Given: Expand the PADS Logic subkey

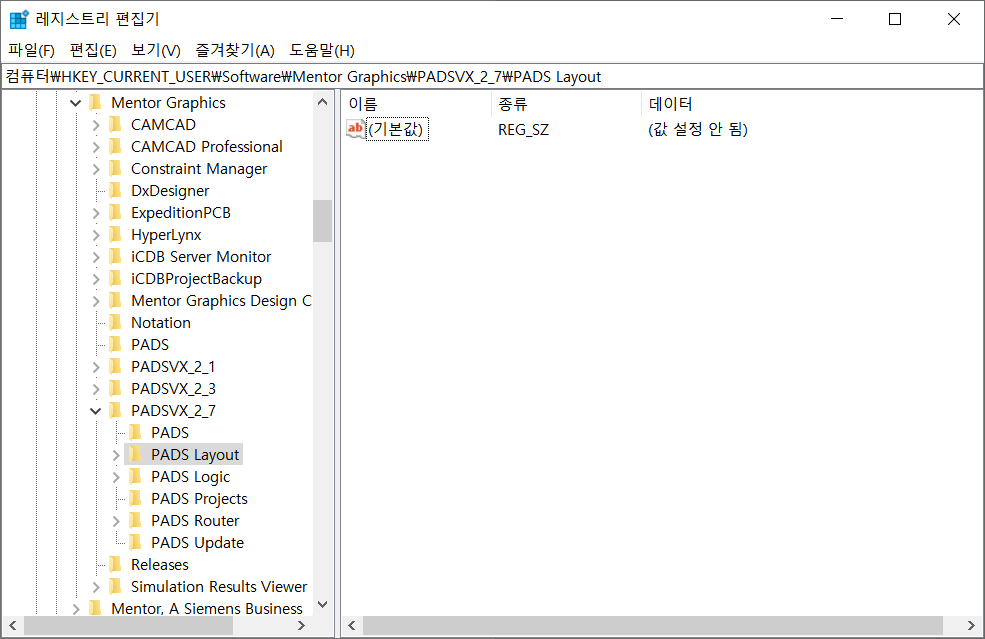Looking at the screenshot, I should click(x=116, y=477).
